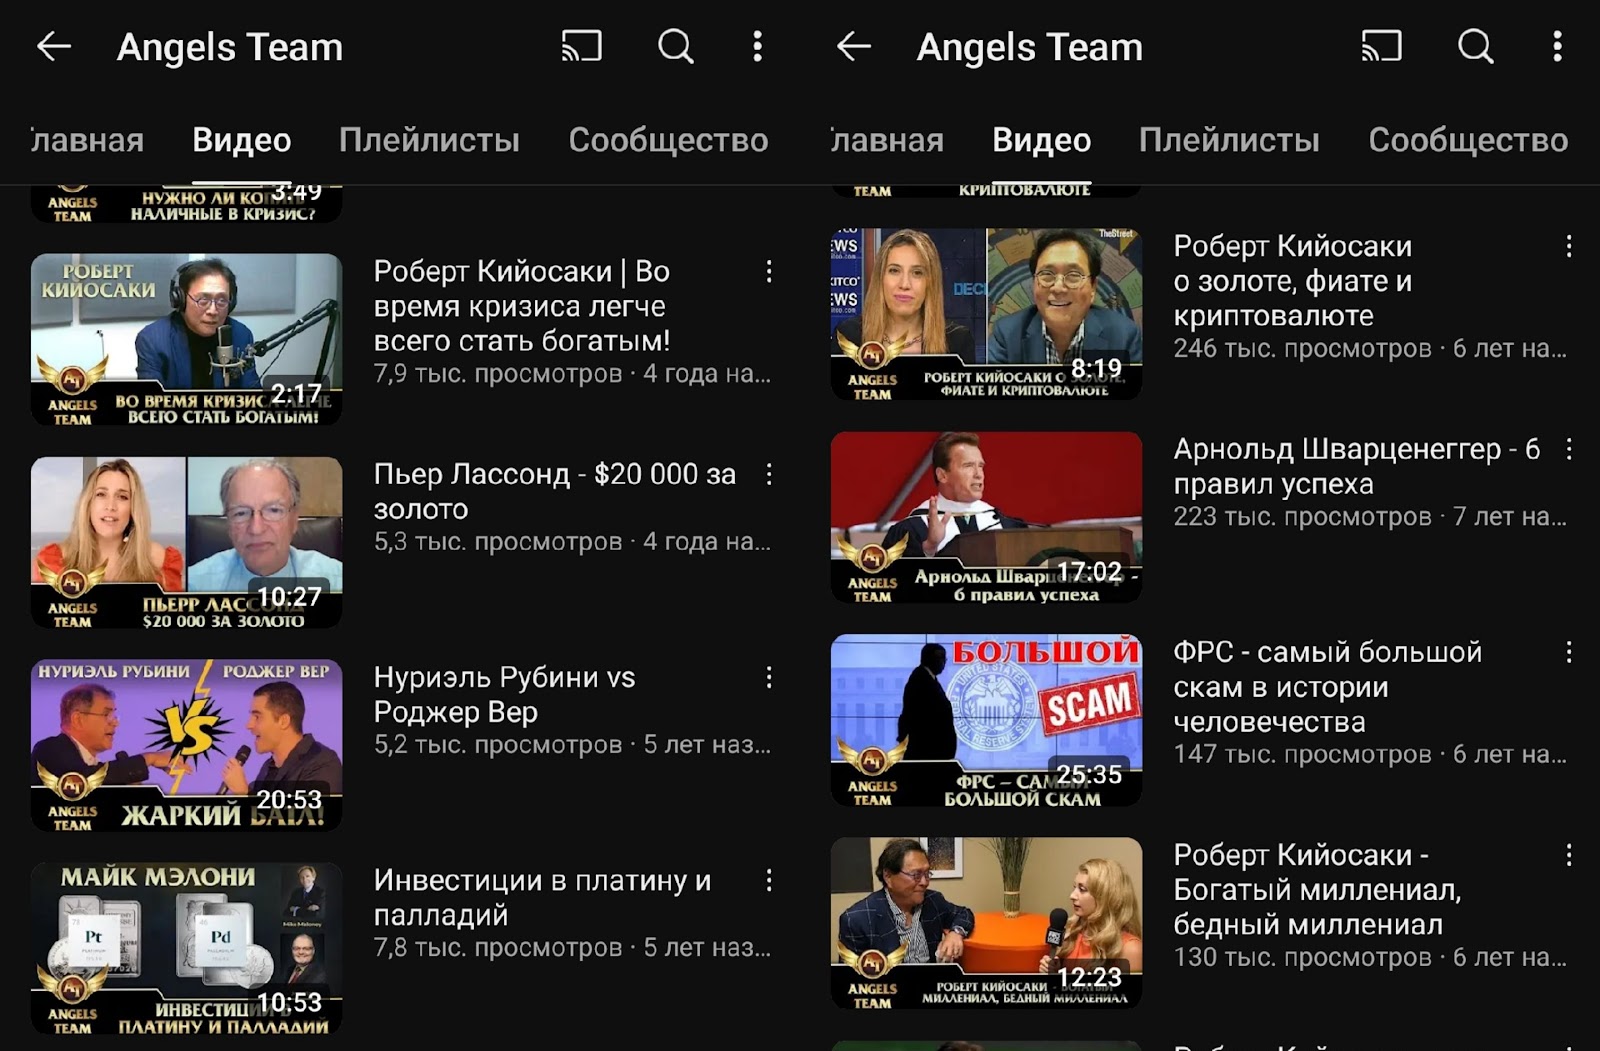Viewport: 1600px width, 1051px height.
Task: Open title 'Богатый миллениал, бедный миллениал'
Action: coord(1317,890)
